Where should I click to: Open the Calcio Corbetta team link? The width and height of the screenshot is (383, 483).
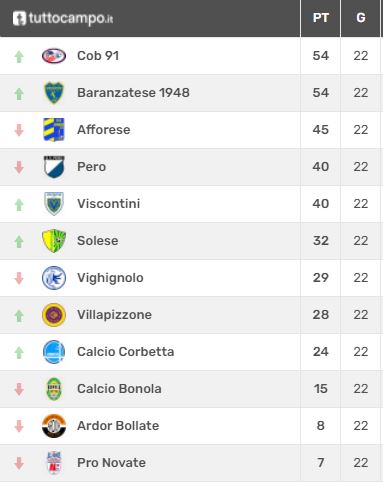click(x=126, y=352)
